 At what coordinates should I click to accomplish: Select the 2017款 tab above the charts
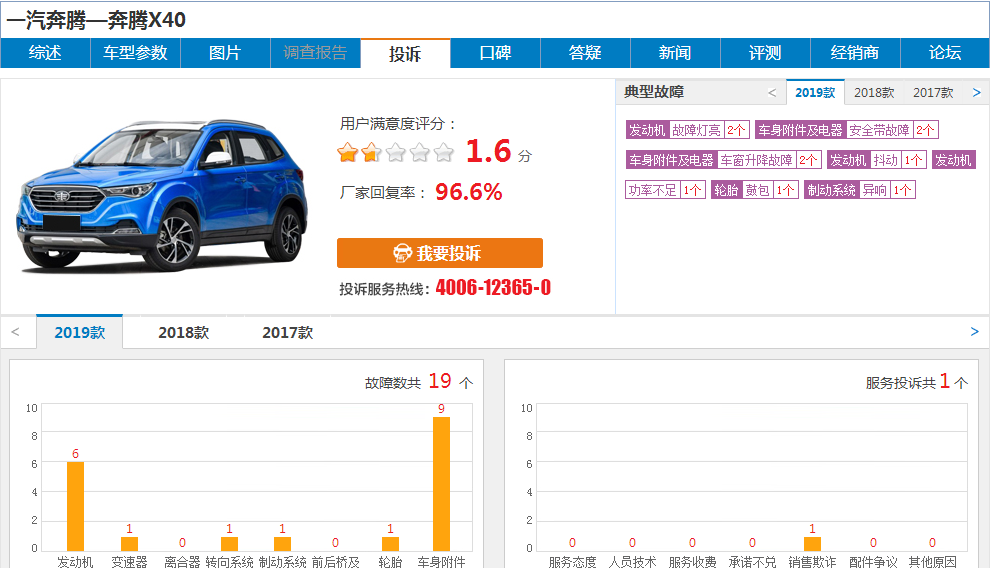(288, 333)
